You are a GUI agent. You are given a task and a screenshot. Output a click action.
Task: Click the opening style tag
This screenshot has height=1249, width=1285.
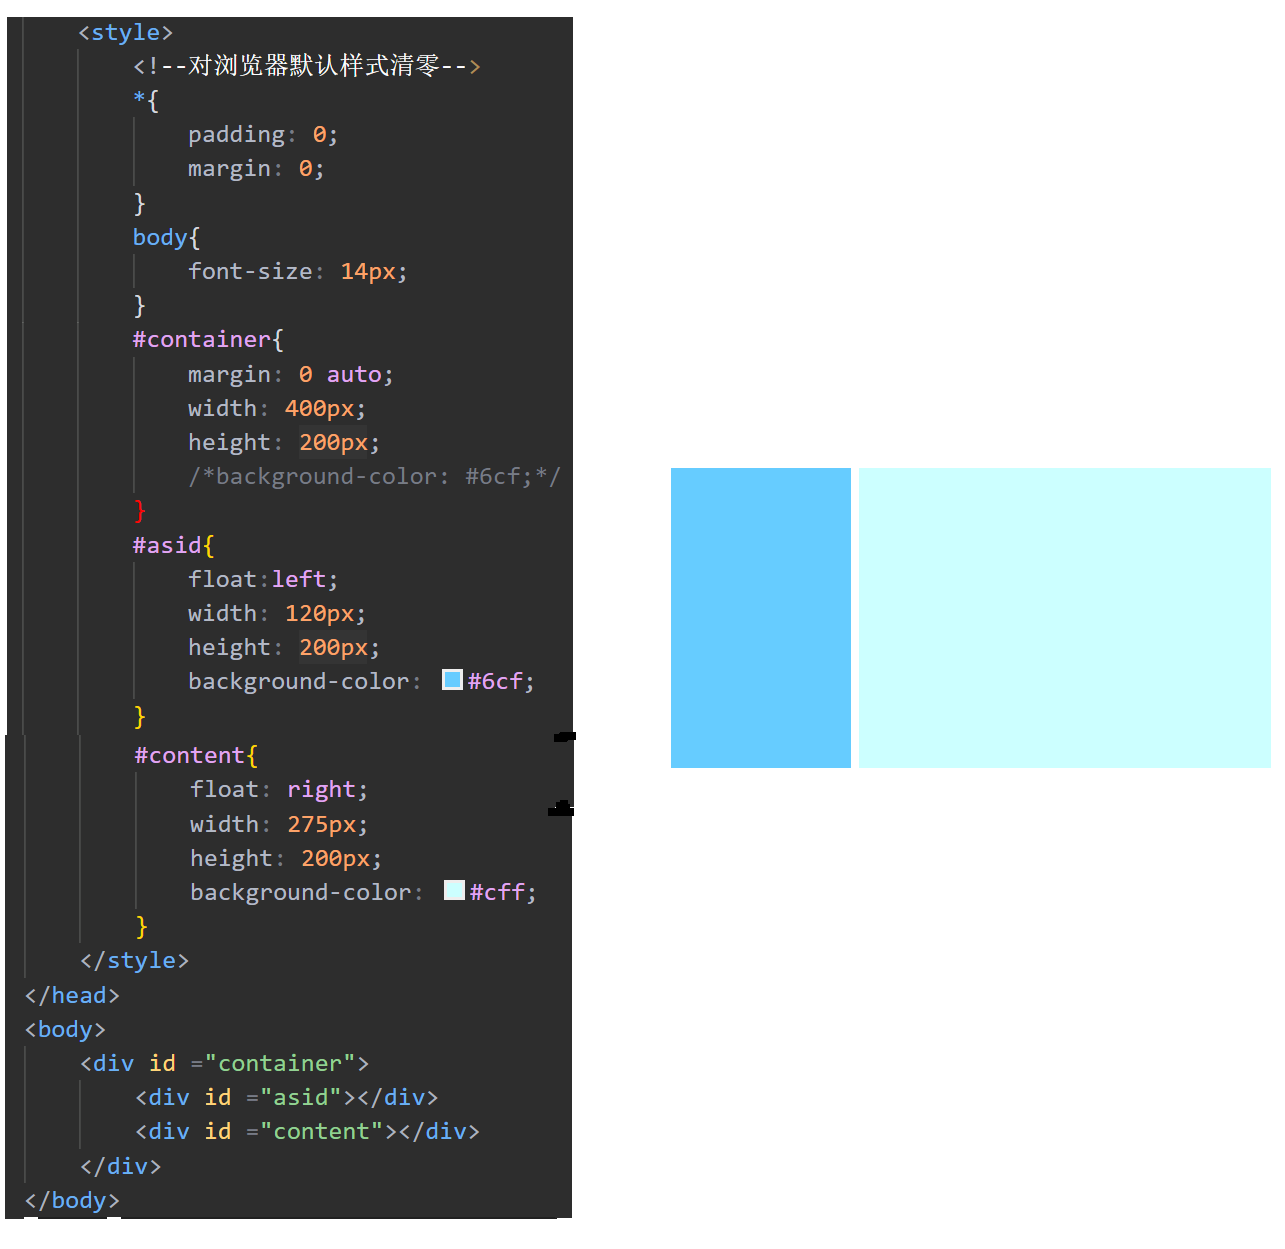pos(124,31)
